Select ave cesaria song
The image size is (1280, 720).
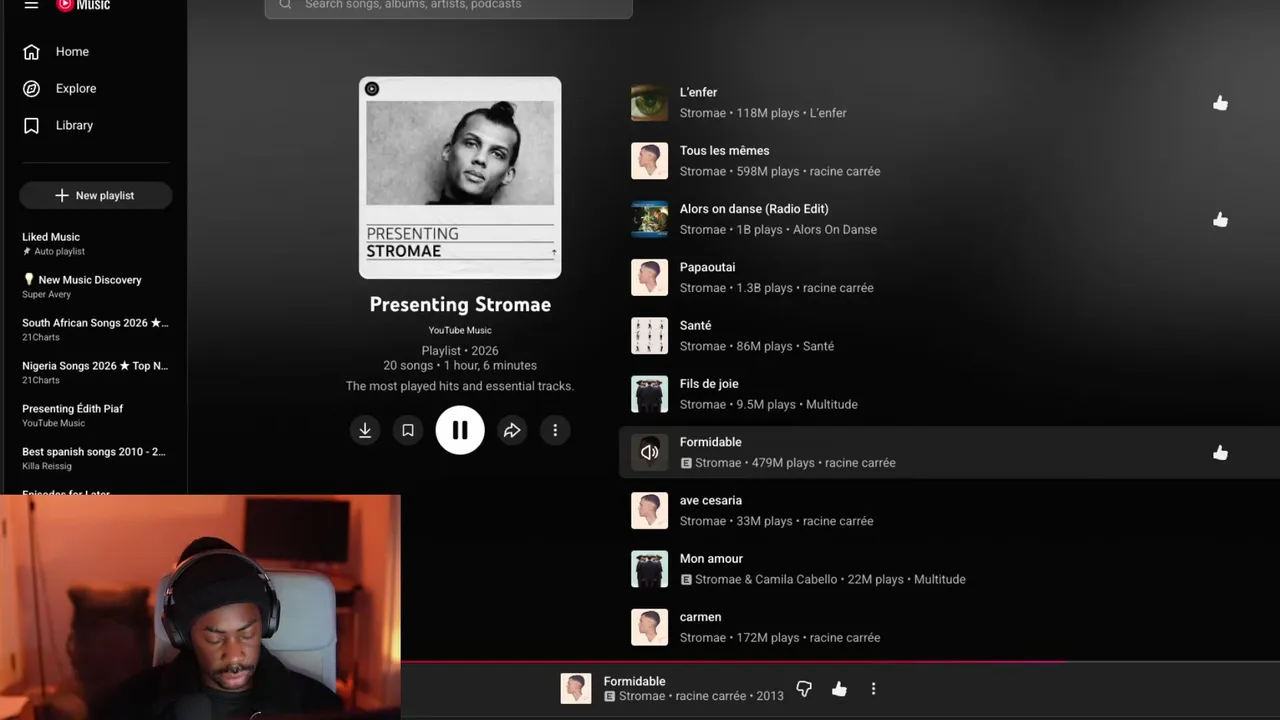711,501
